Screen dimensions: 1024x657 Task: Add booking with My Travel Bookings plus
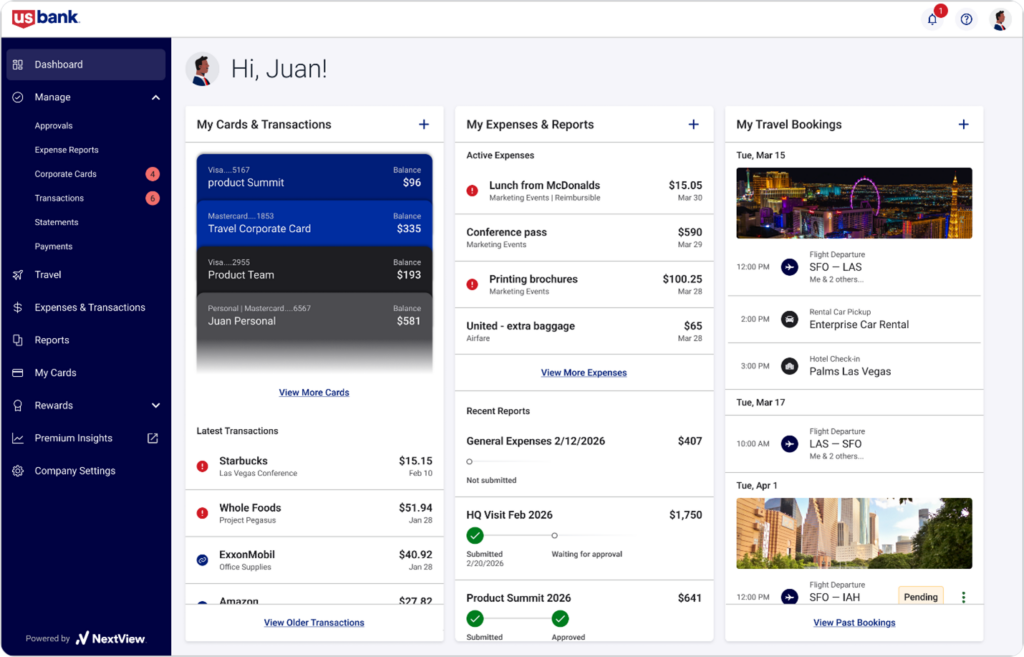click(x=963, y=124)
